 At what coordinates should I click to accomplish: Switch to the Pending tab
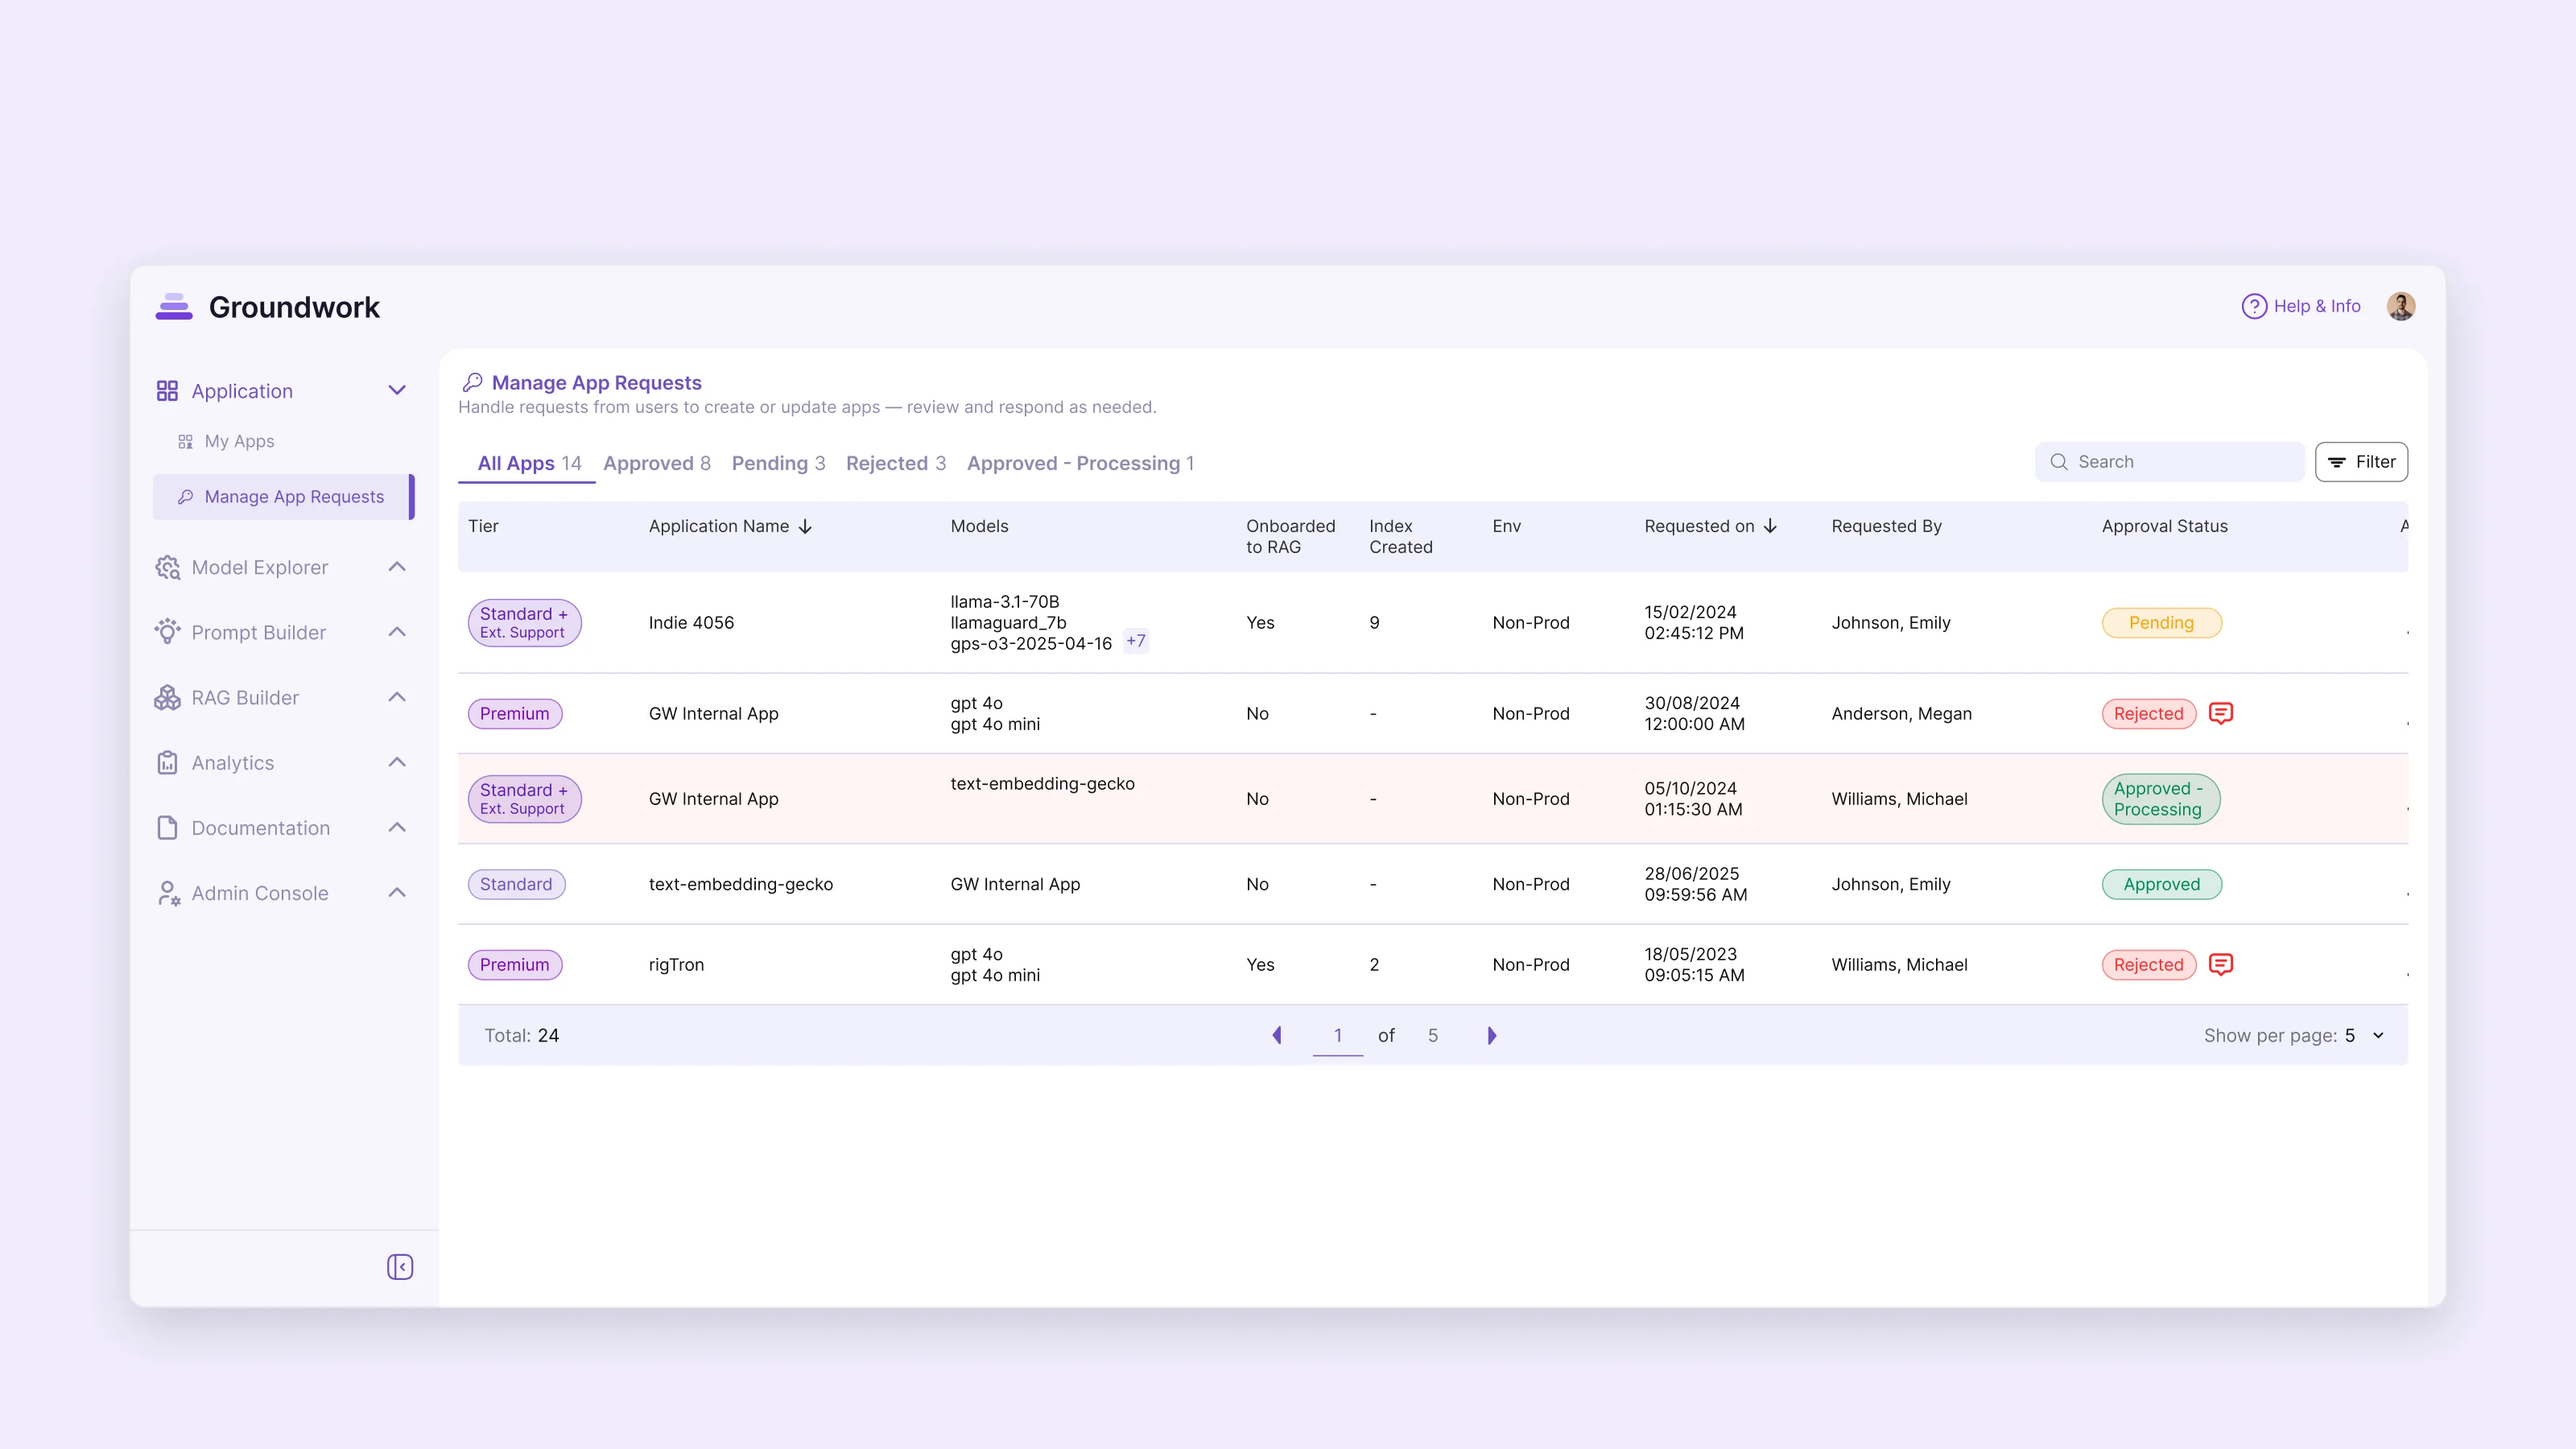pyautogui.click(x=778, y=463)
